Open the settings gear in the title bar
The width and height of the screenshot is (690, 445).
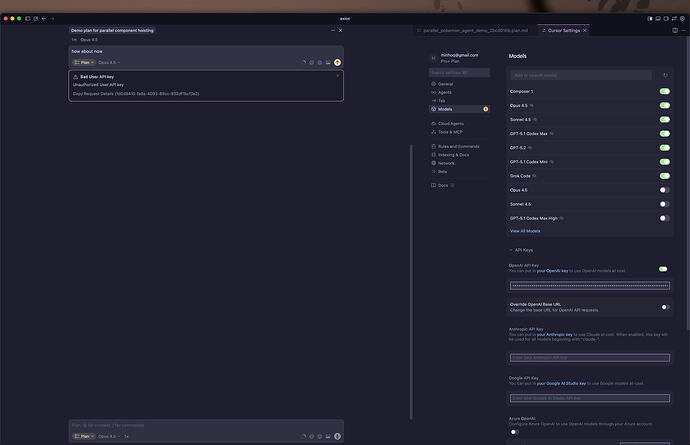pyautogui.click(x=682, y=18)
